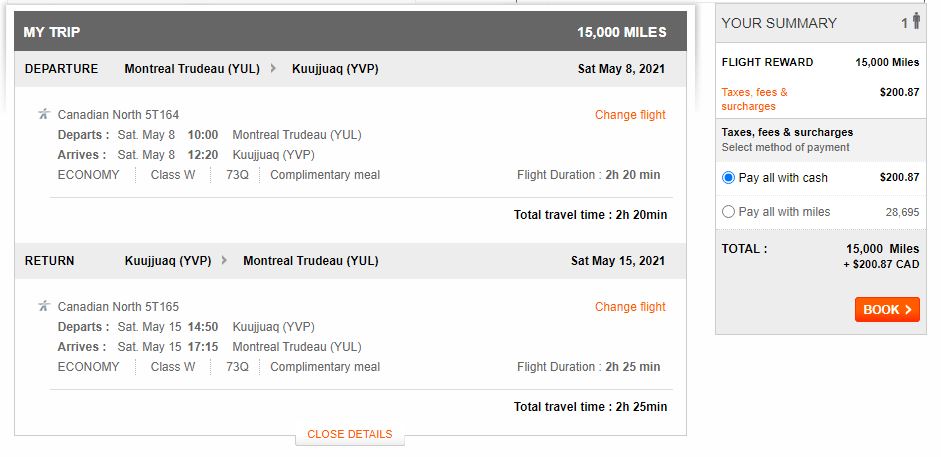The image size is (941, 457).
Task: Open the Taxes, fees & surcharges link
Action: click(754, 99)
